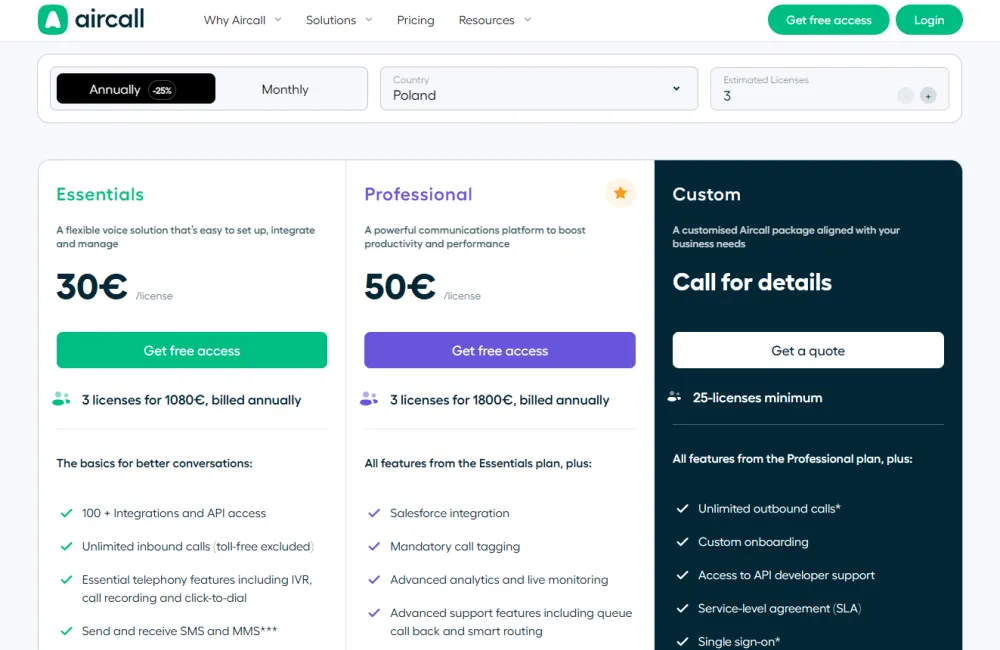Open the Country dropdown showing Poland

(538, 89)
